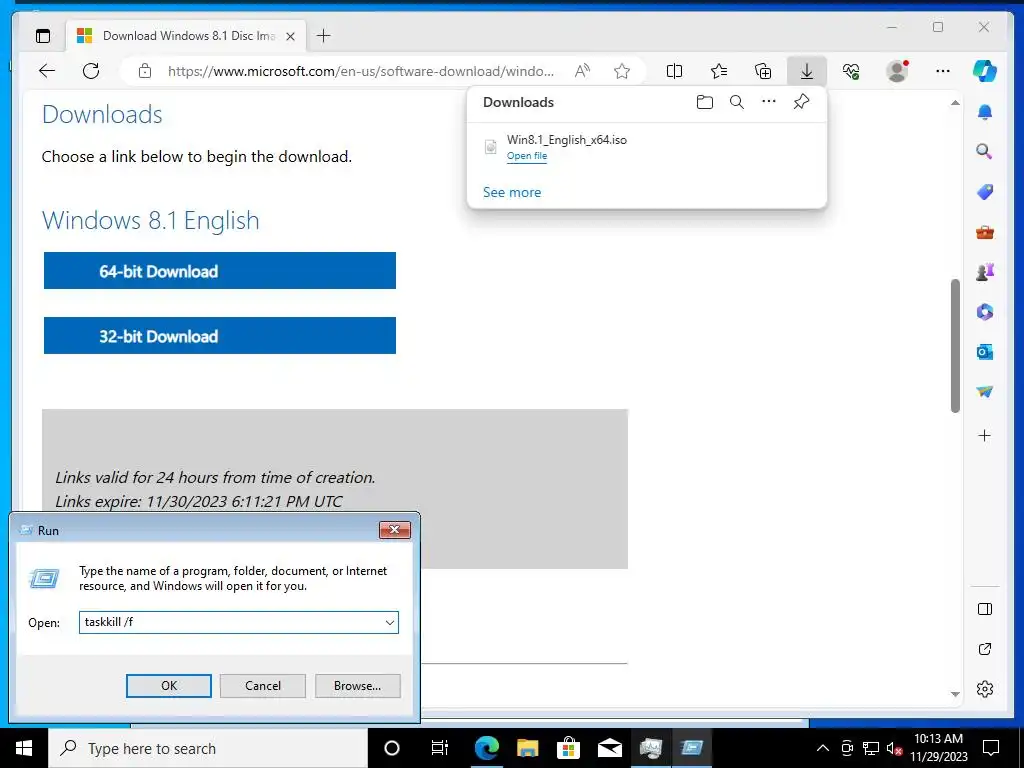Open the Copilot sidebar icon
The height and width of the screenshot is (768, 1024).
(984, 71)
